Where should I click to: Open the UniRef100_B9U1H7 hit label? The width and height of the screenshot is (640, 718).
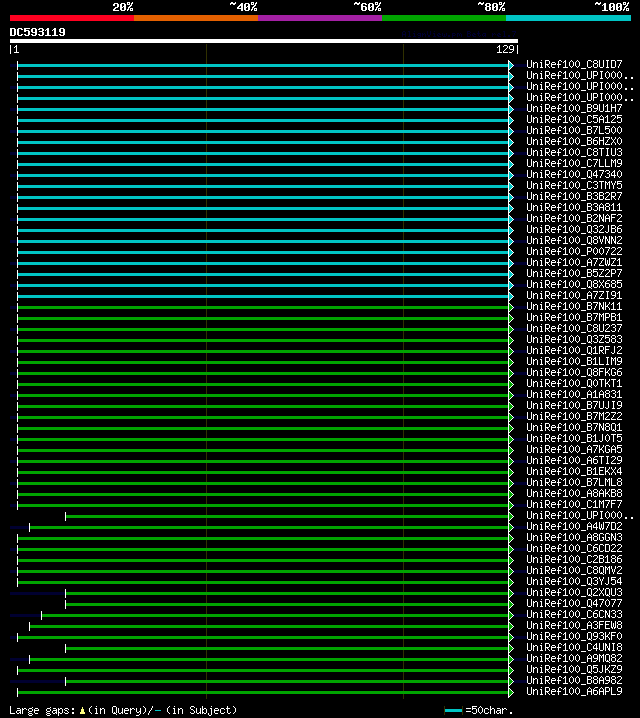click(574, 108)
